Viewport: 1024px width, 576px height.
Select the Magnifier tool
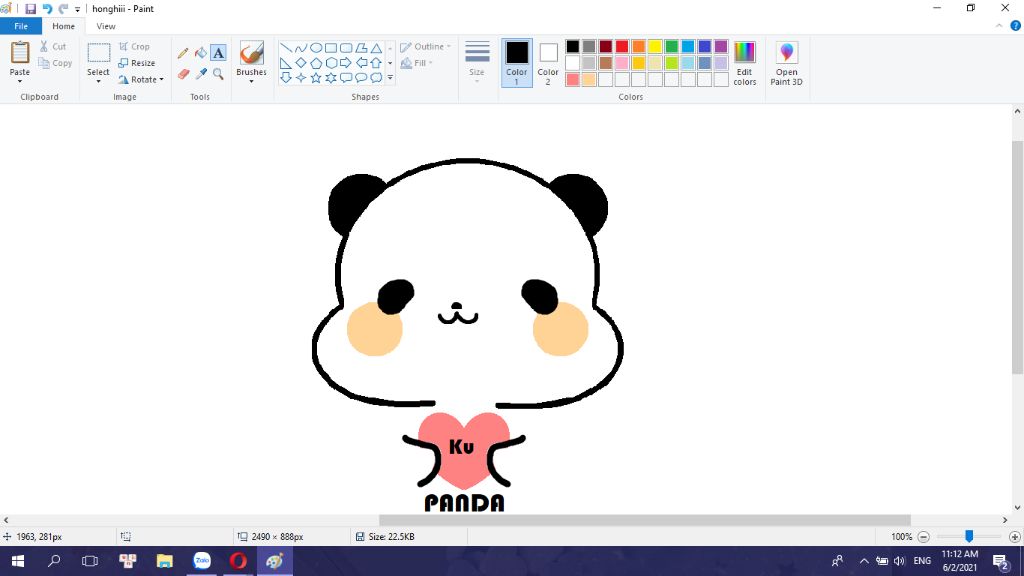tap(218, 74)
